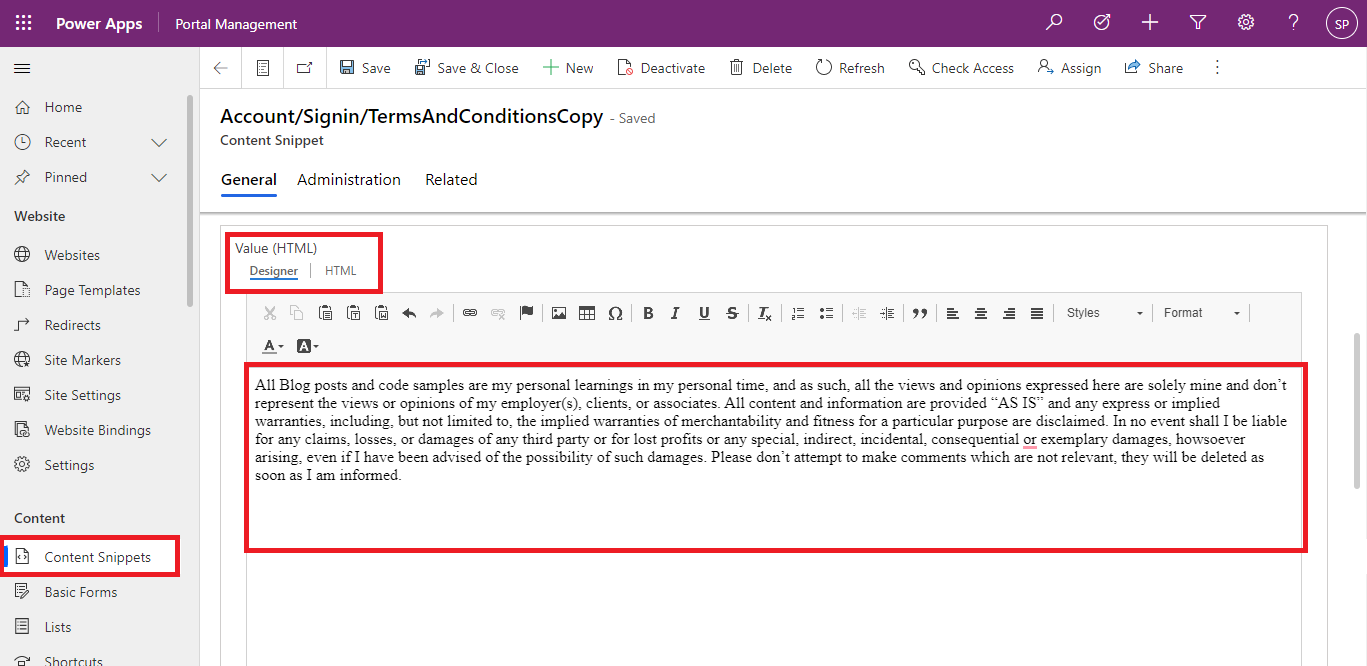
Task: Open the Styles dropdown
Action: click(x=1103, y=313)
